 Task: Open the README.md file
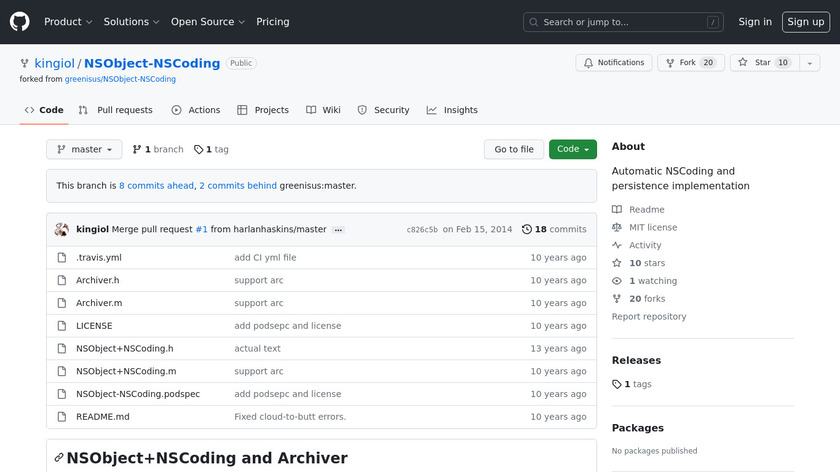point(103,417)
